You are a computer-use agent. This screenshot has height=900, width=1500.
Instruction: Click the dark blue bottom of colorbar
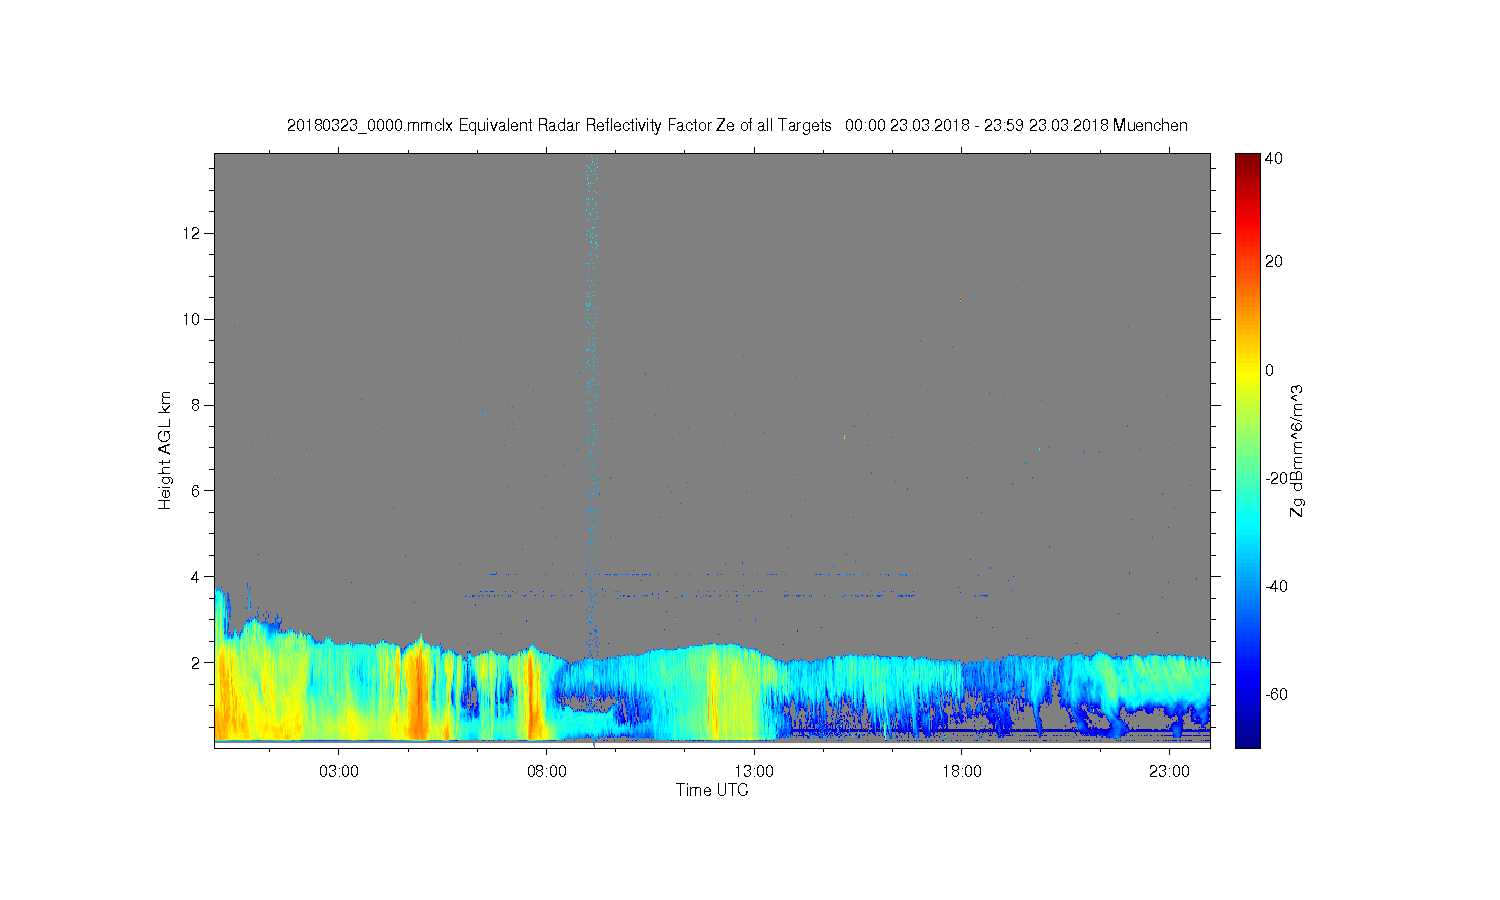coord(1247,738)
